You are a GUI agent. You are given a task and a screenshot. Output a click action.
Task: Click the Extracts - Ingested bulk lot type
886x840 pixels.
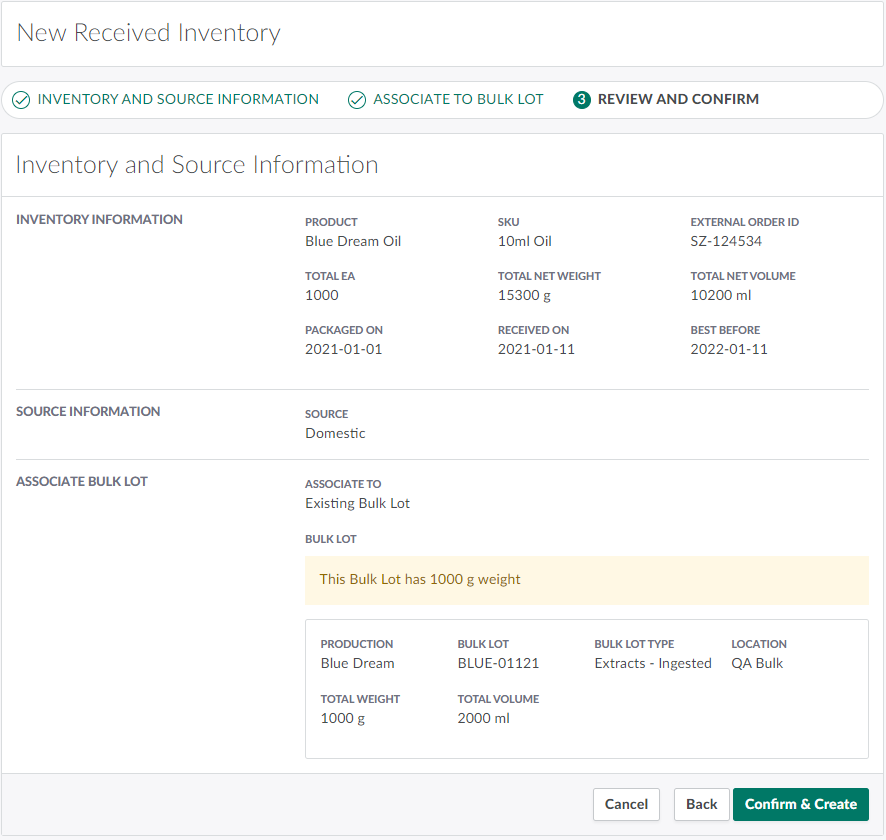click(x=653, y=663)
